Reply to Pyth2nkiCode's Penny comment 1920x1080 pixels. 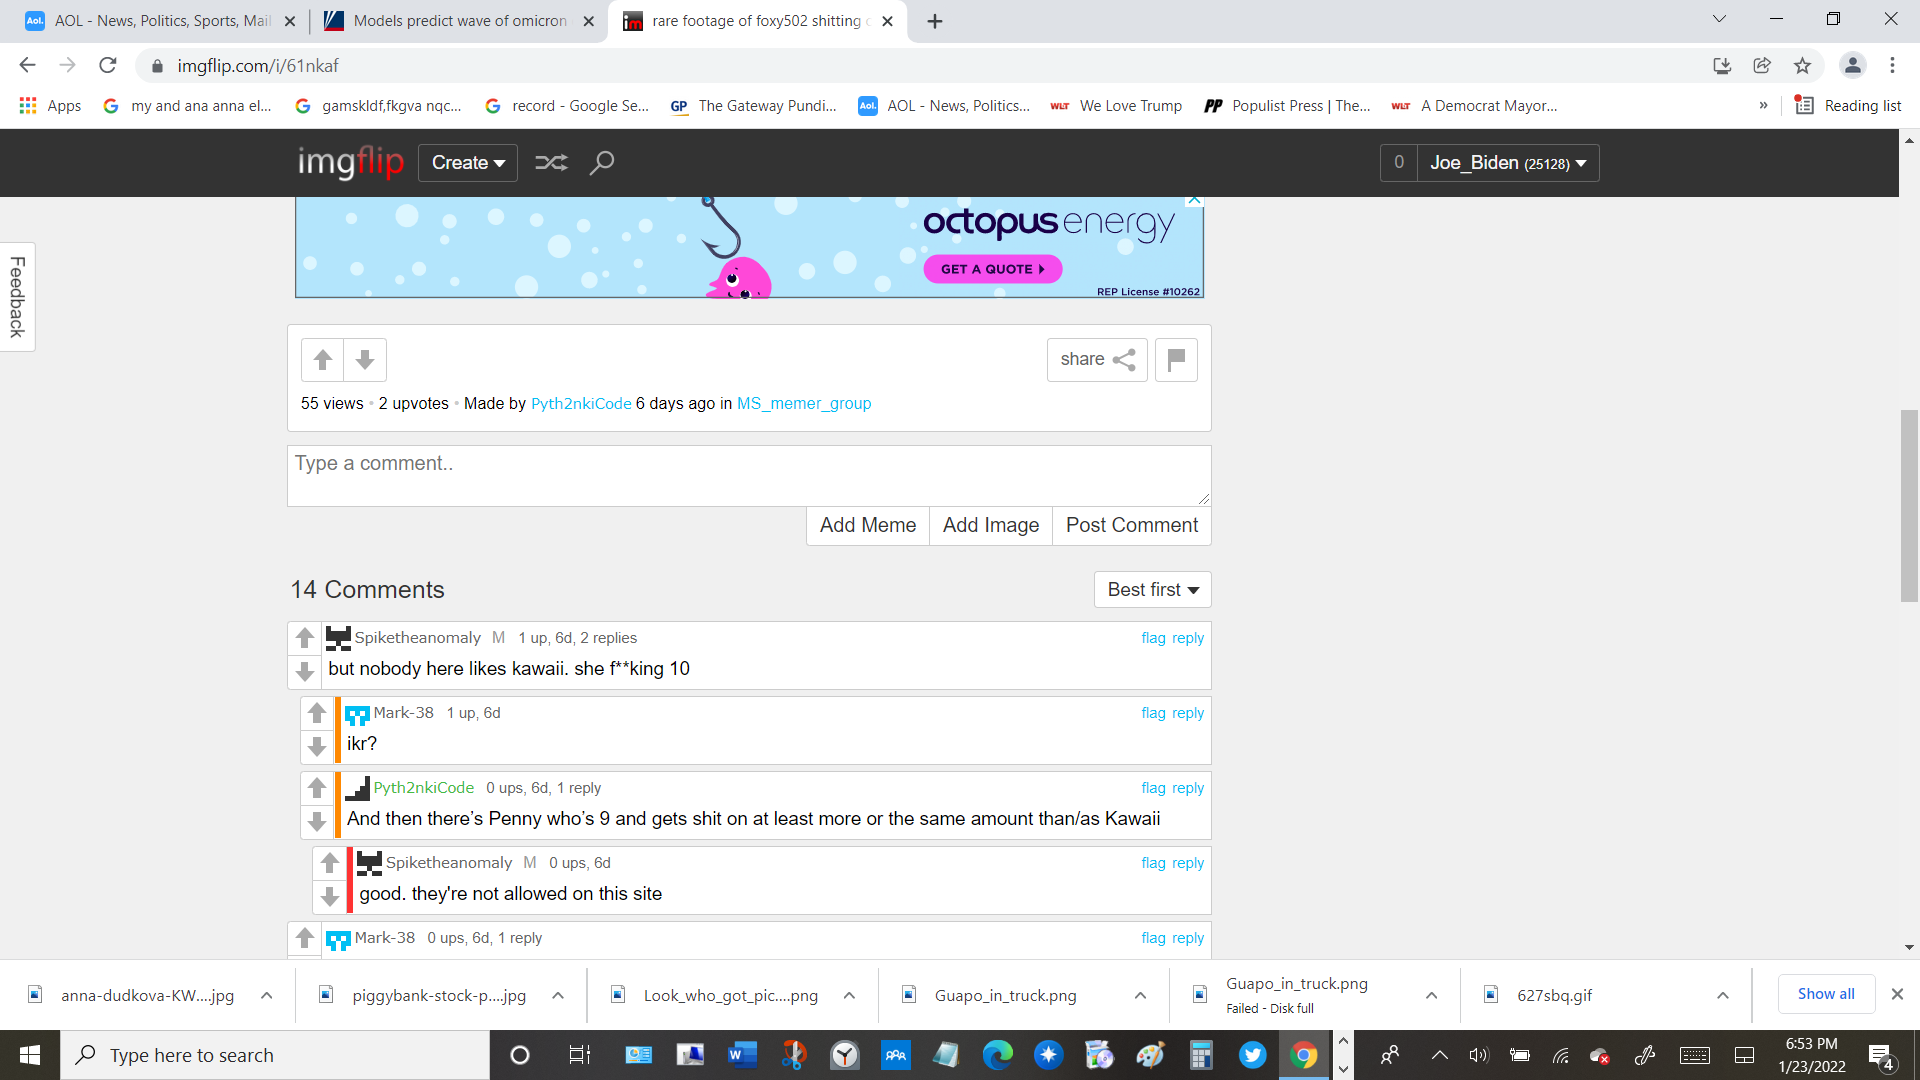[x=1188, y=788]
